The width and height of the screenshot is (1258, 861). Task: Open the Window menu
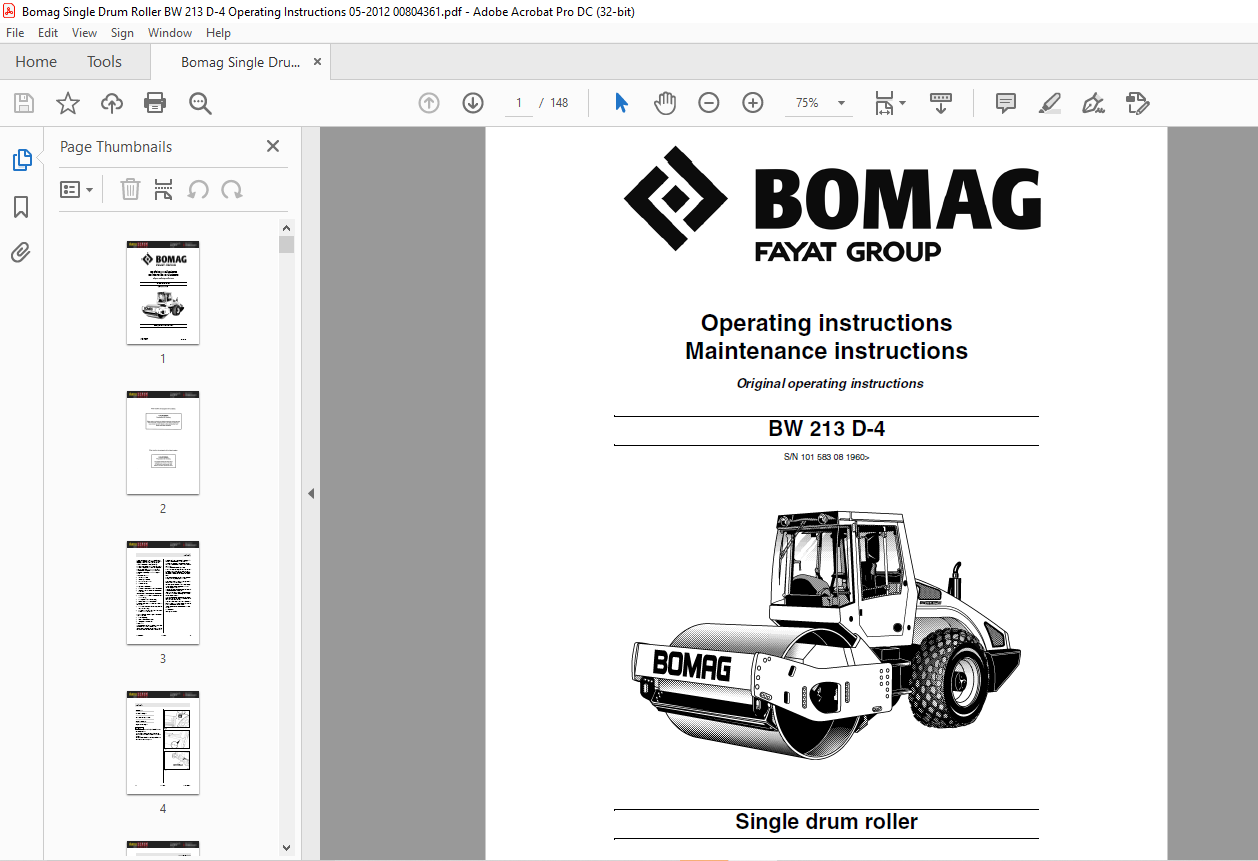(x=170, y=33)
